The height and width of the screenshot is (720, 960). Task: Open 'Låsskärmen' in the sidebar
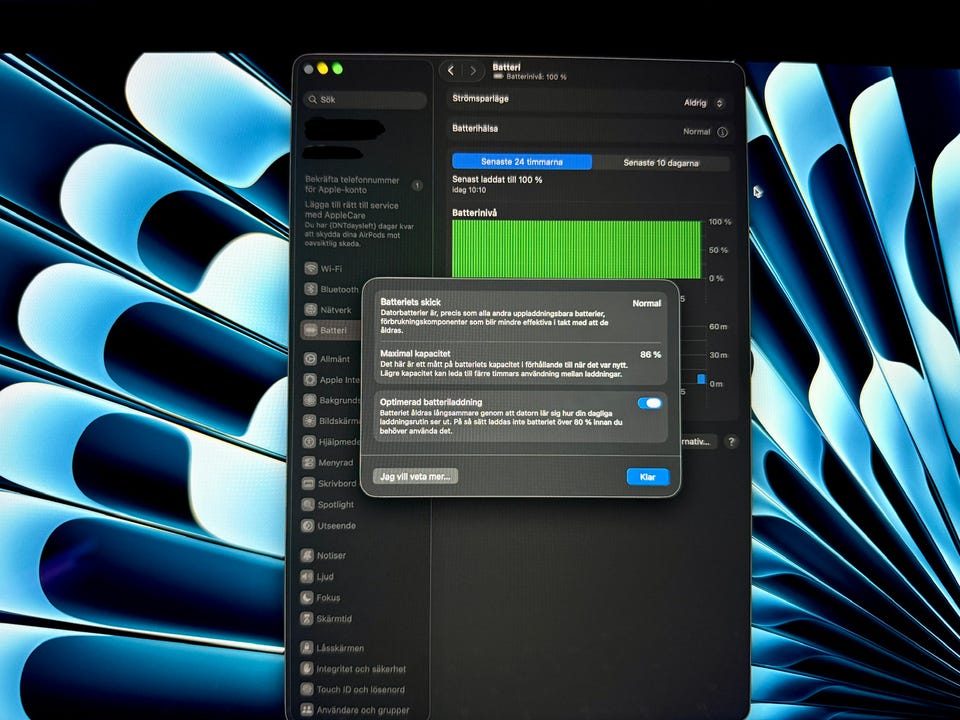pos(340,648)
